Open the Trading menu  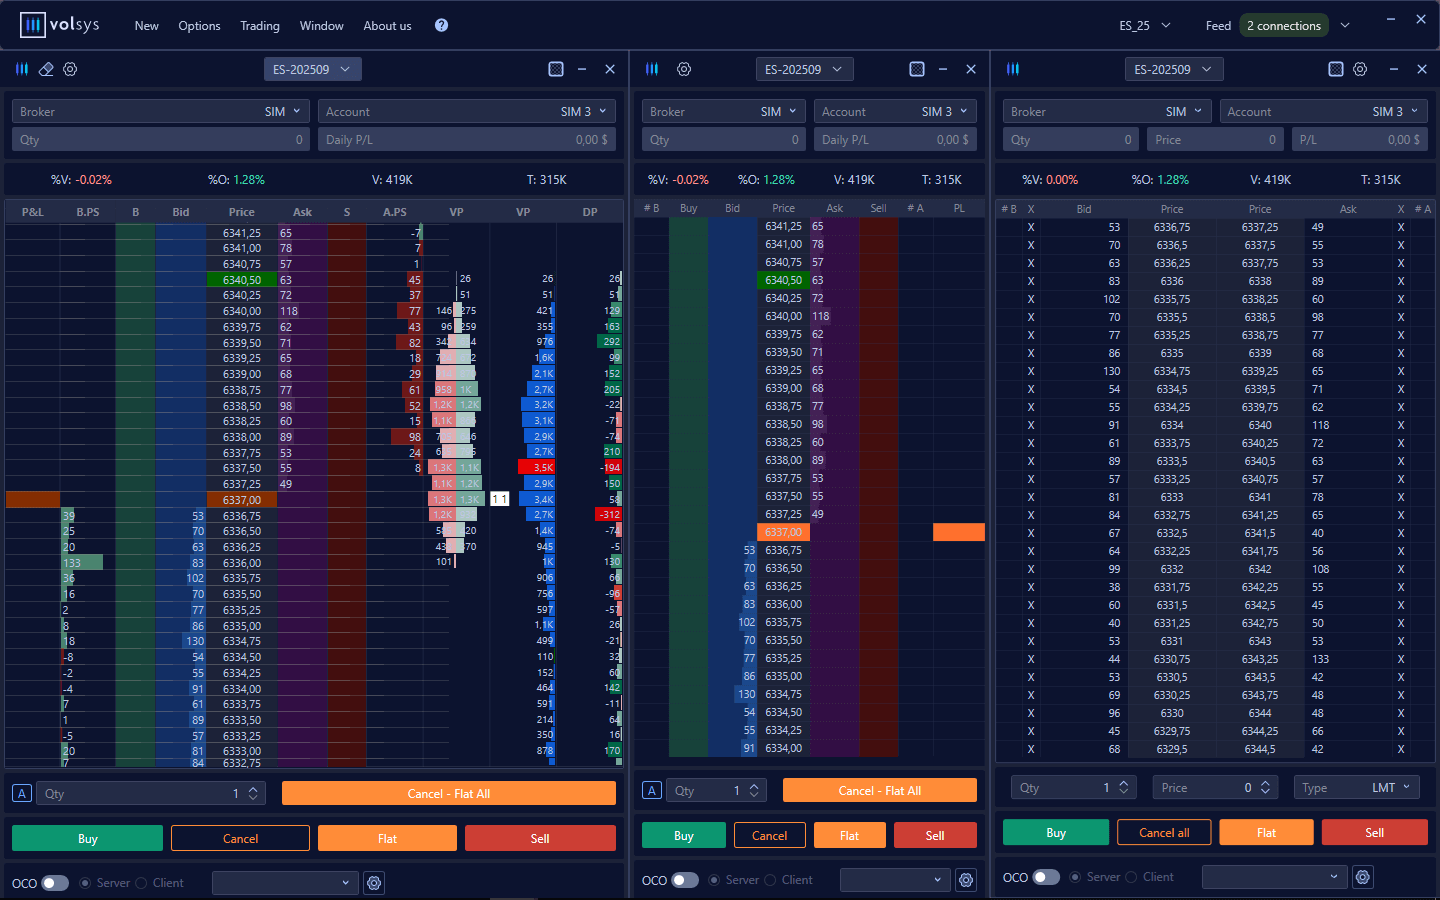[260, 25]
